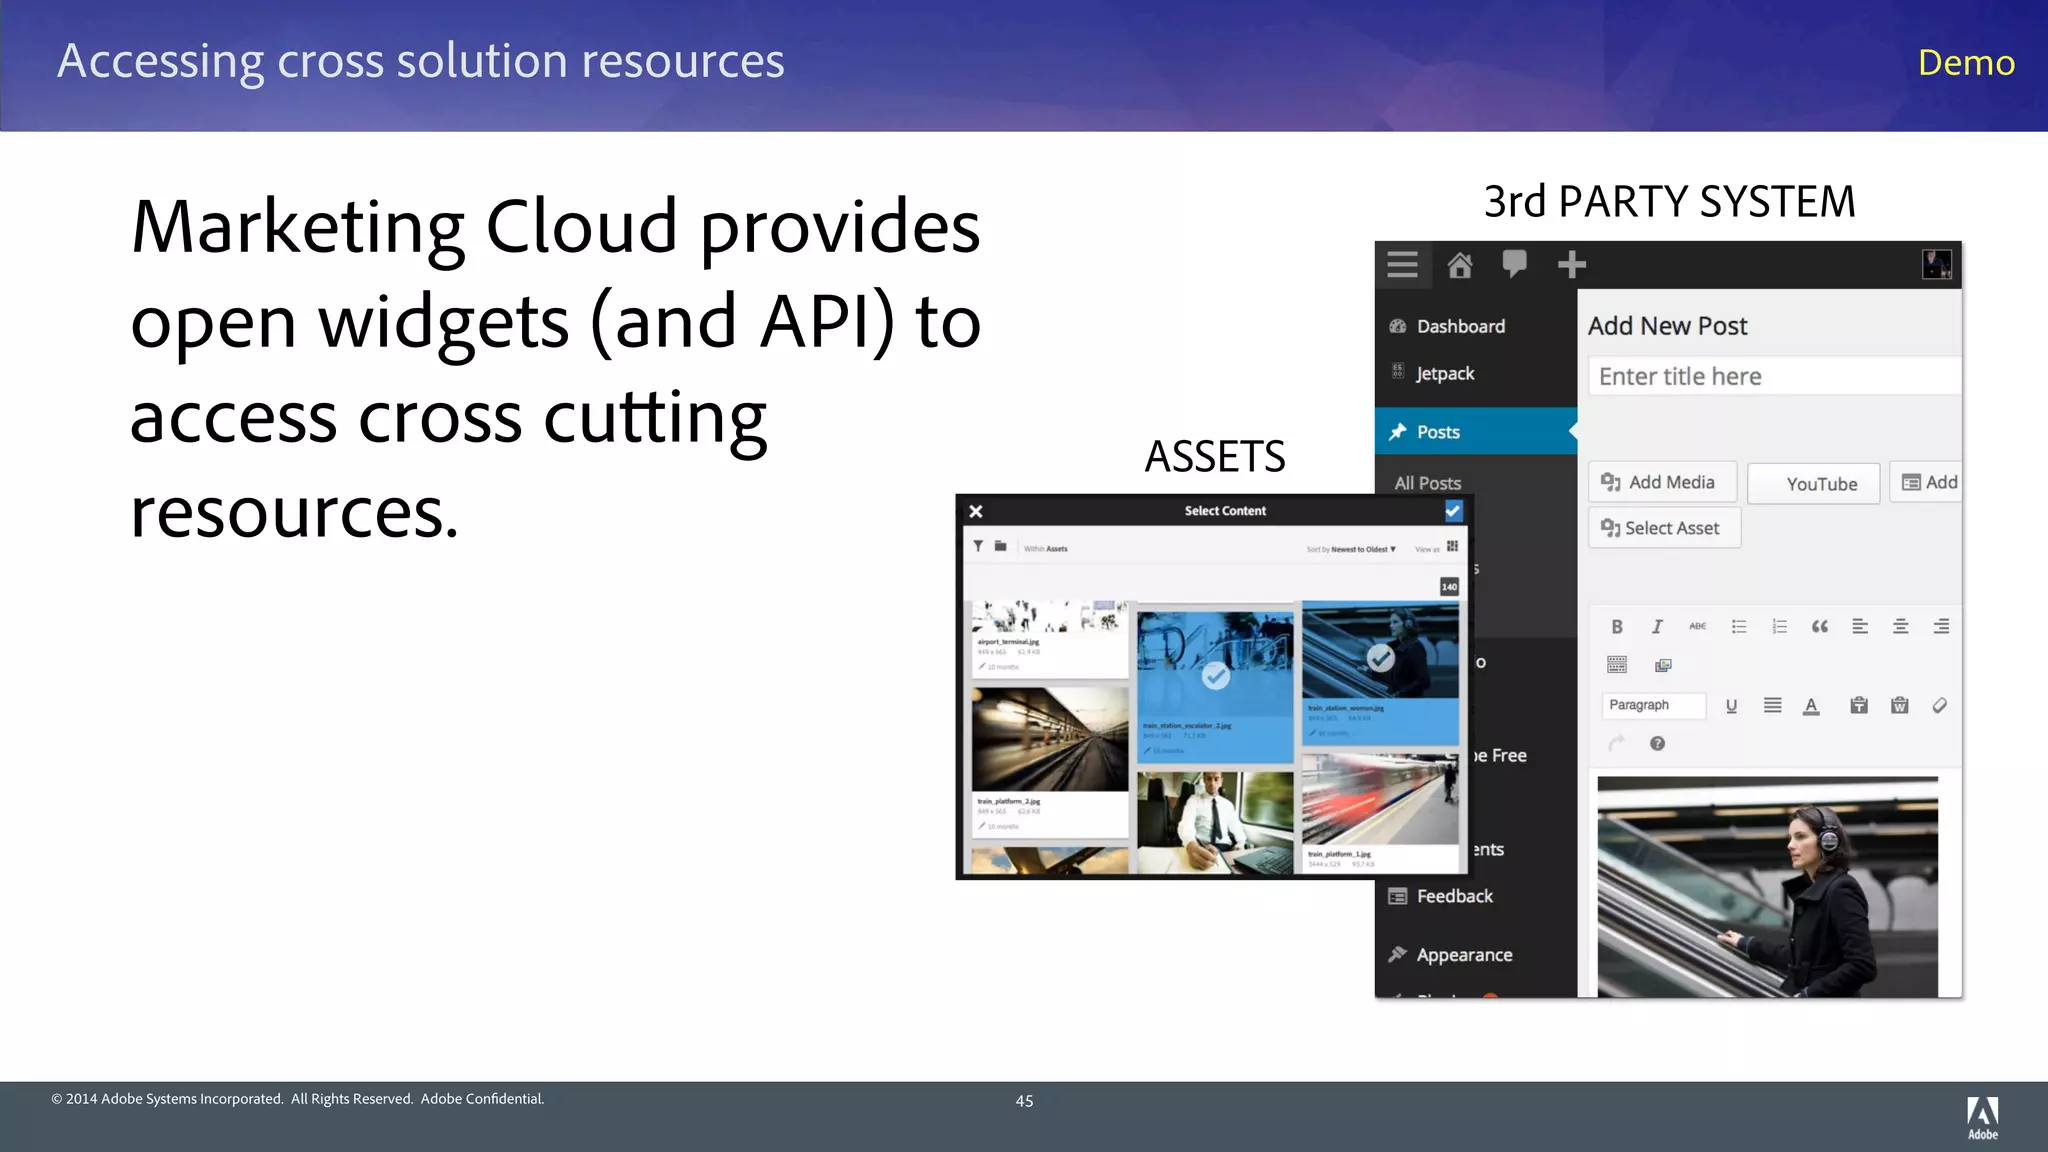Deselect train_station_women.jpg checkmark
The width and height of the screenshot is (2048, 1152).
[x=1381, y=658]
